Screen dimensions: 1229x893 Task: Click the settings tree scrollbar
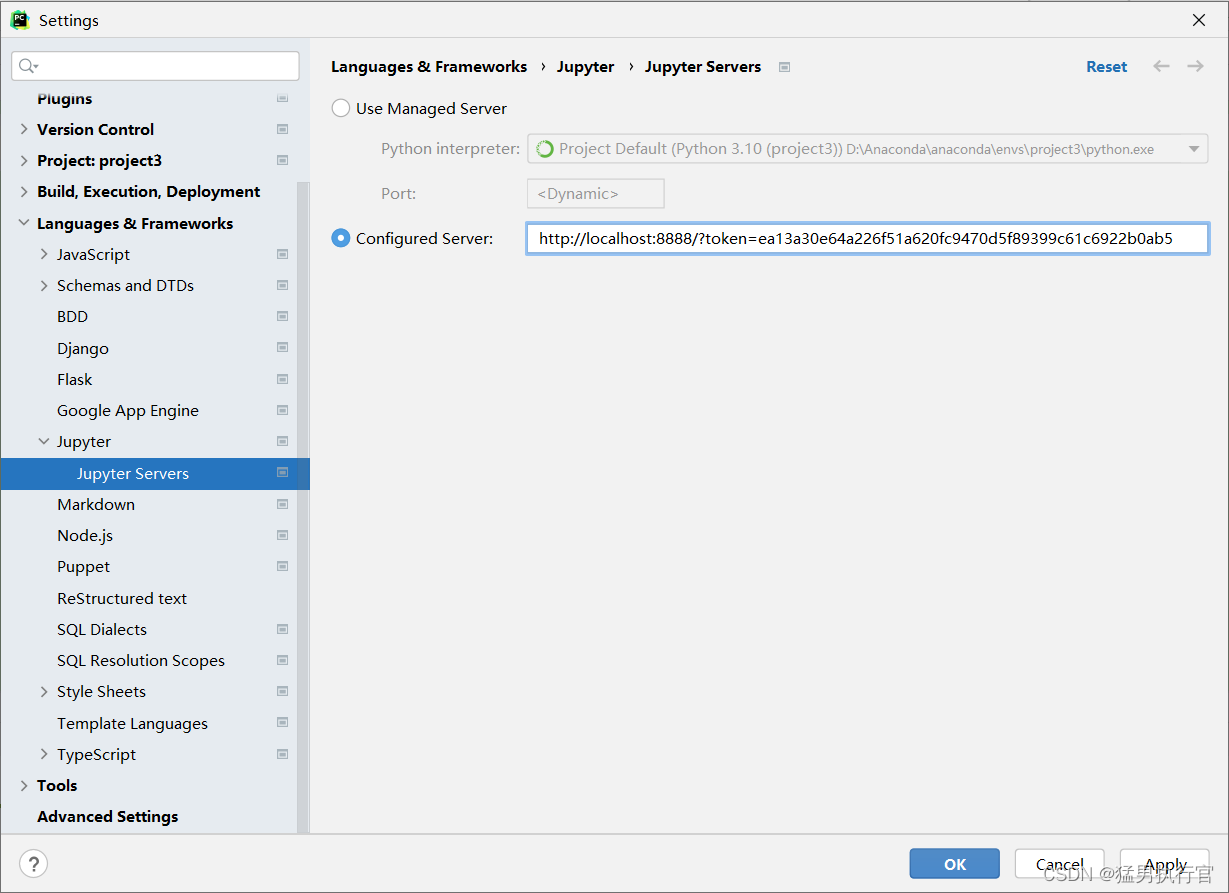[x=303, y=507]
